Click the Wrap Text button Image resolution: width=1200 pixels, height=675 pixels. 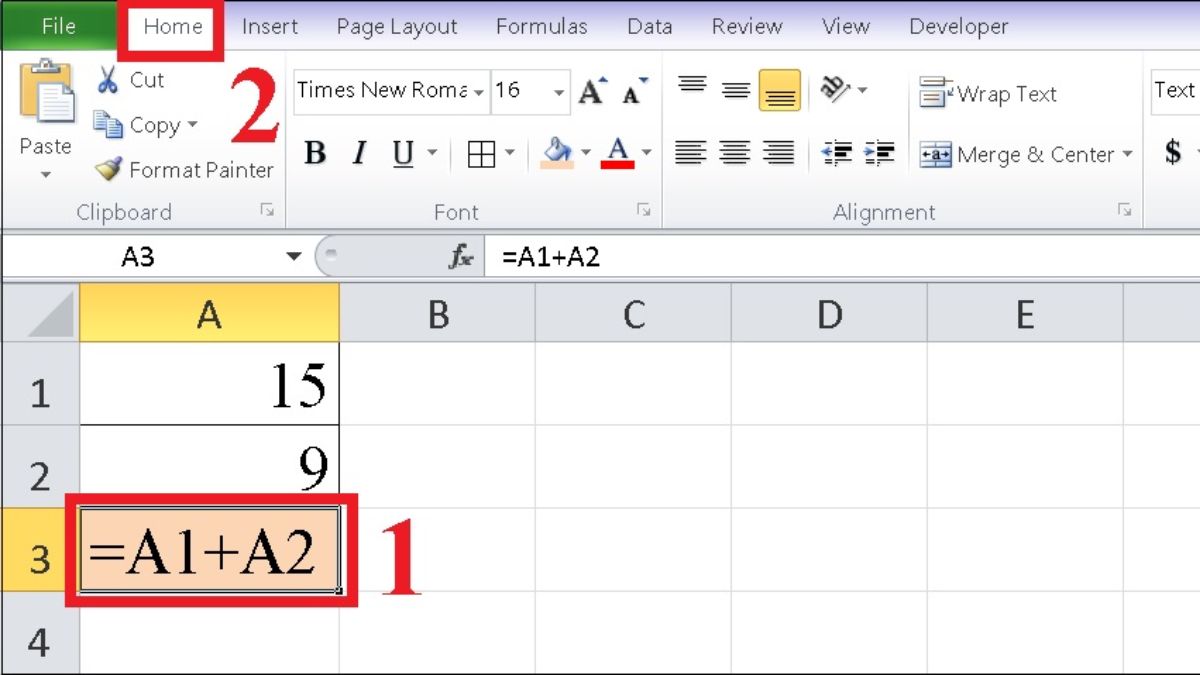988,93
